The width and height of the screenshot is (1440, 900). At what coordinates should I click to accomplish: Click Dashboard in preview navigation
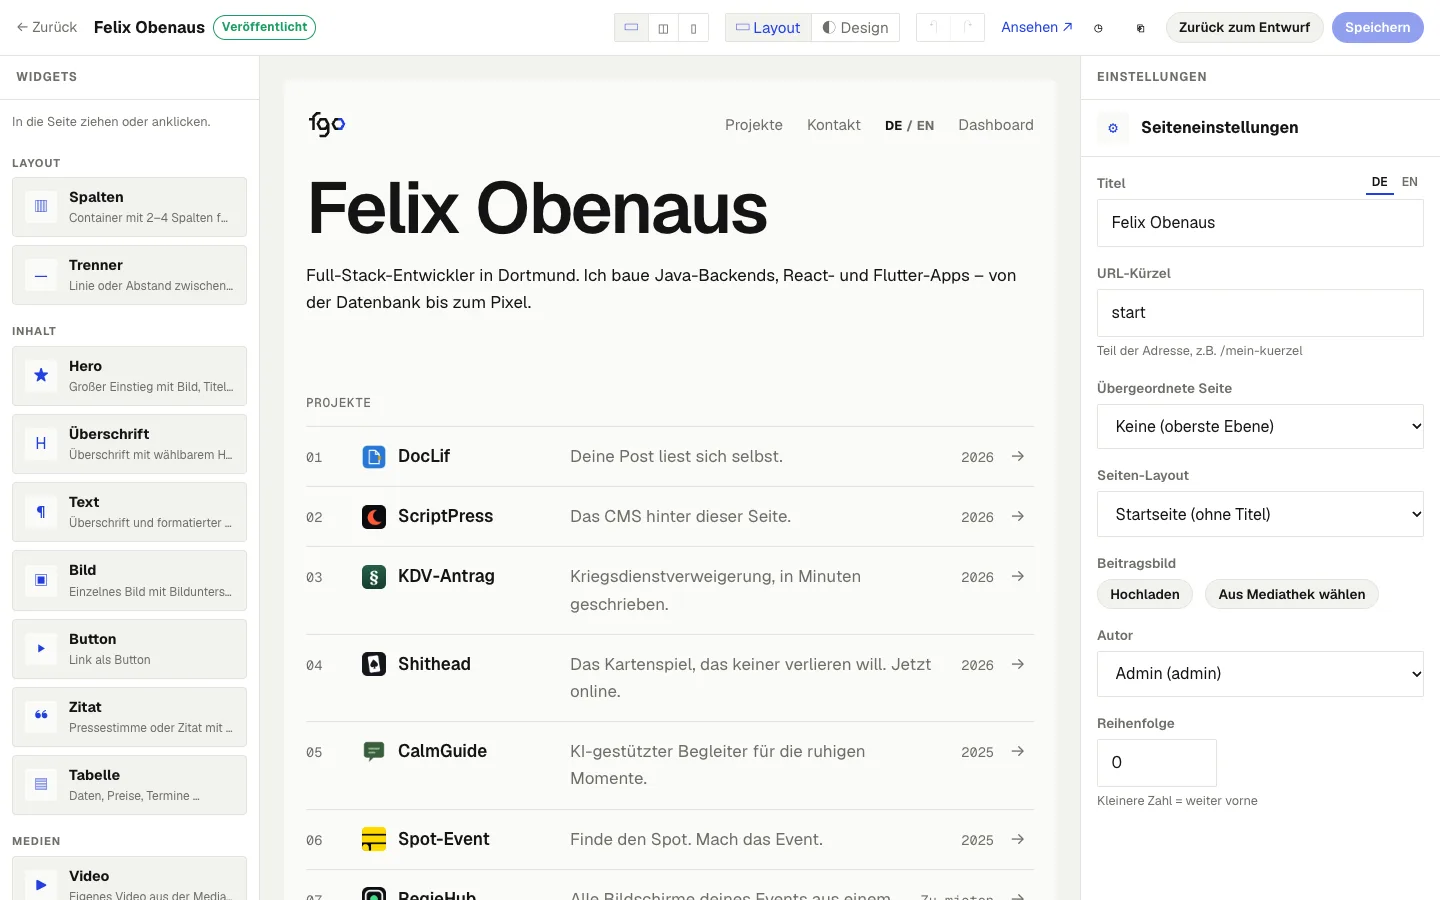click(996, 125)
